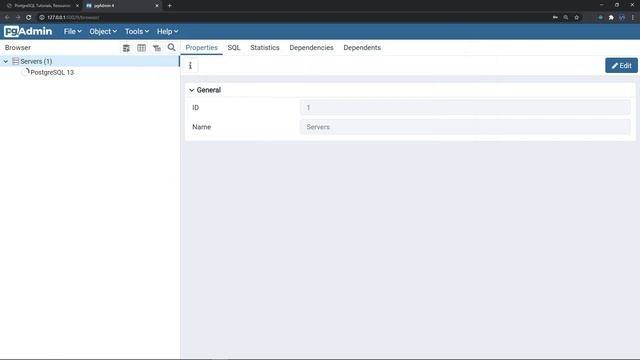Click the info icon button
The width and height of the screenshot is (640, 360).
(190, 66)
